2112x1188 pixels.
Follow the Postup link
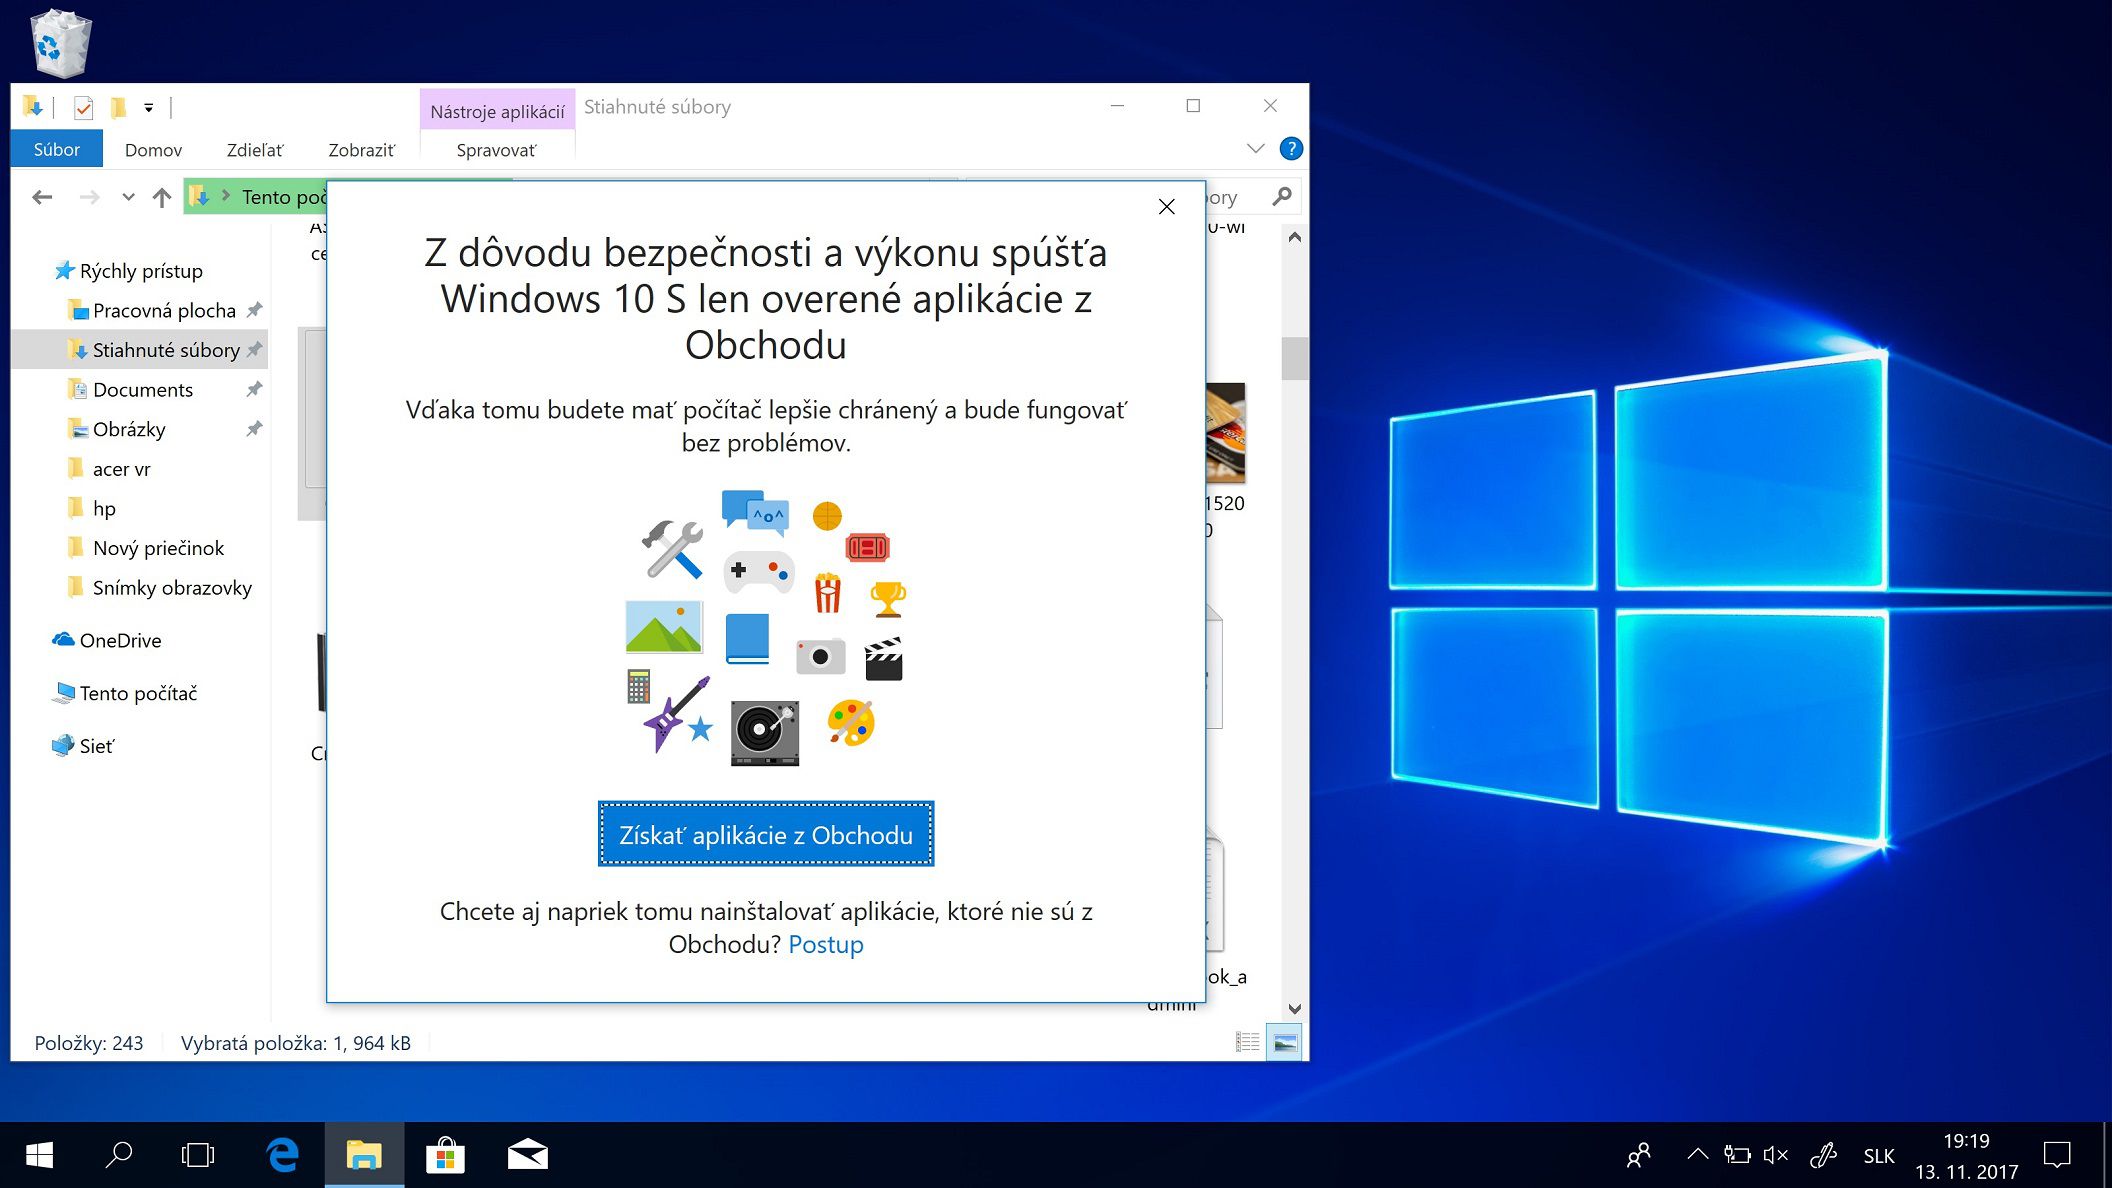pos(825,945)
